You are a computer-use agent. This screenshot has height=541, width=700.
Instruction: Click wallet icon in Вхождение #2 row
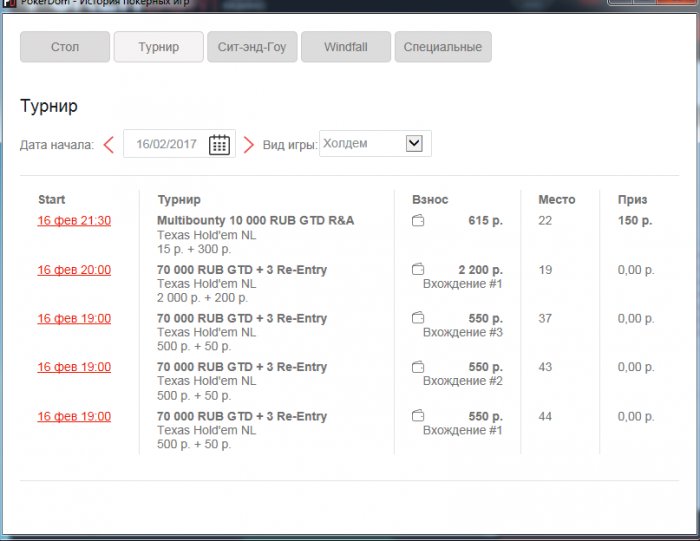[x=418, y=367]
